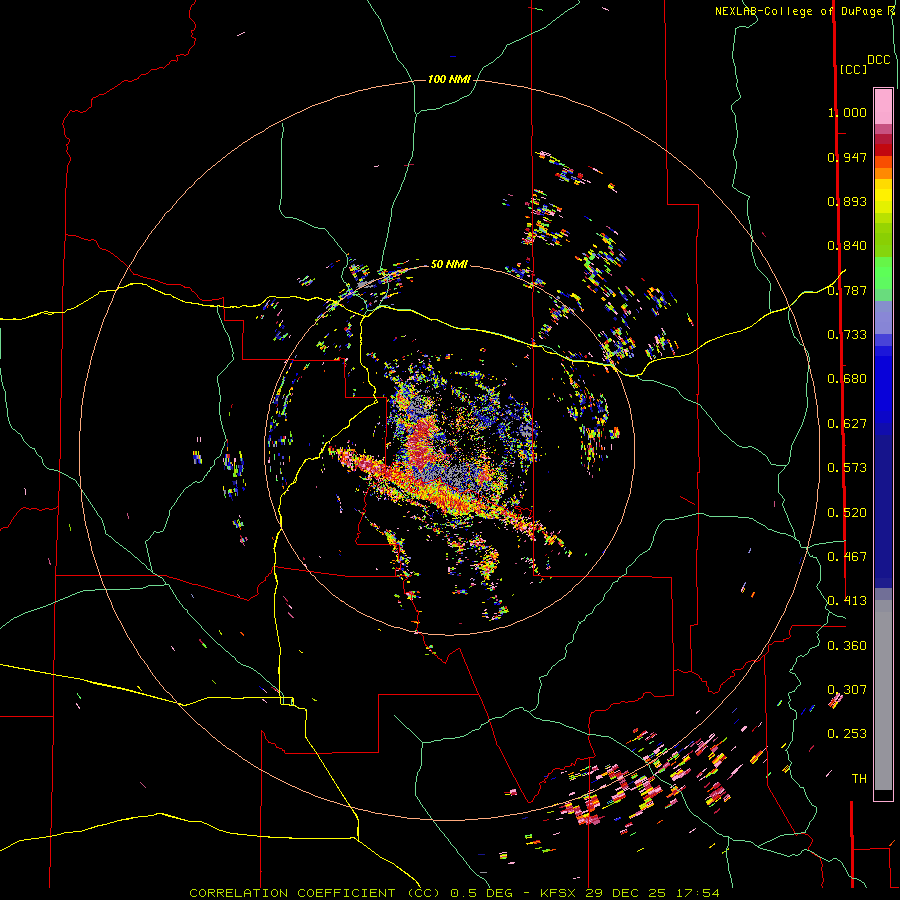Click the 29 DEC 25 date text

pos(626,893)
